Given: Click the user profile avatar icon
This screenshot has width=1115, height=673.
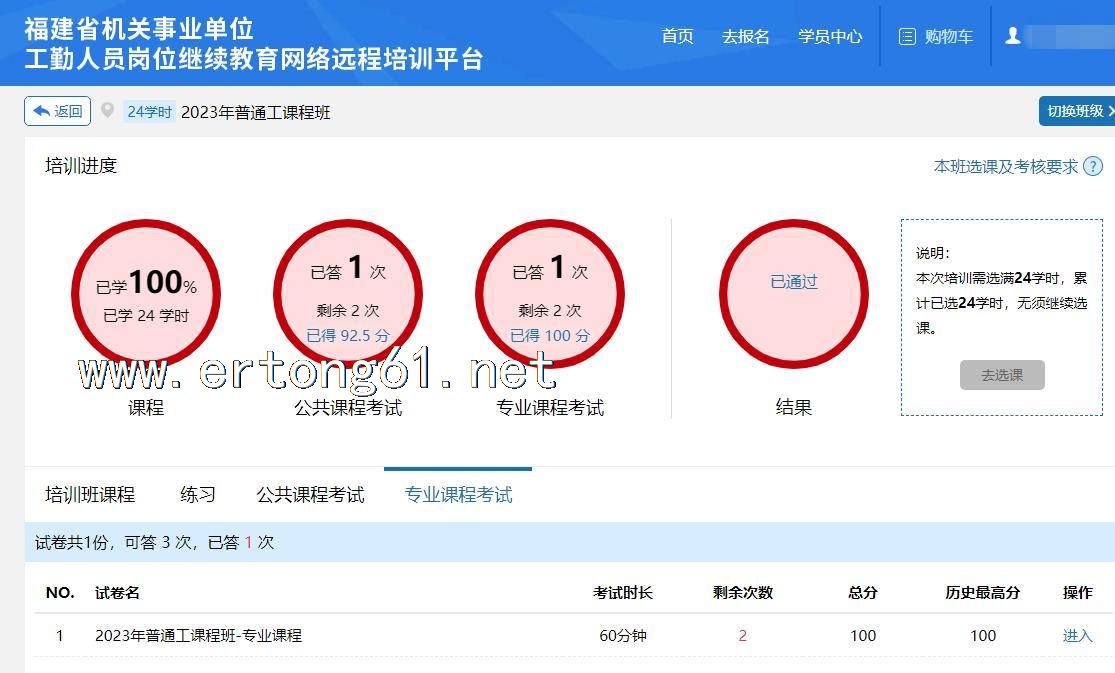Looking at the screenshot, I should 1013,36.
